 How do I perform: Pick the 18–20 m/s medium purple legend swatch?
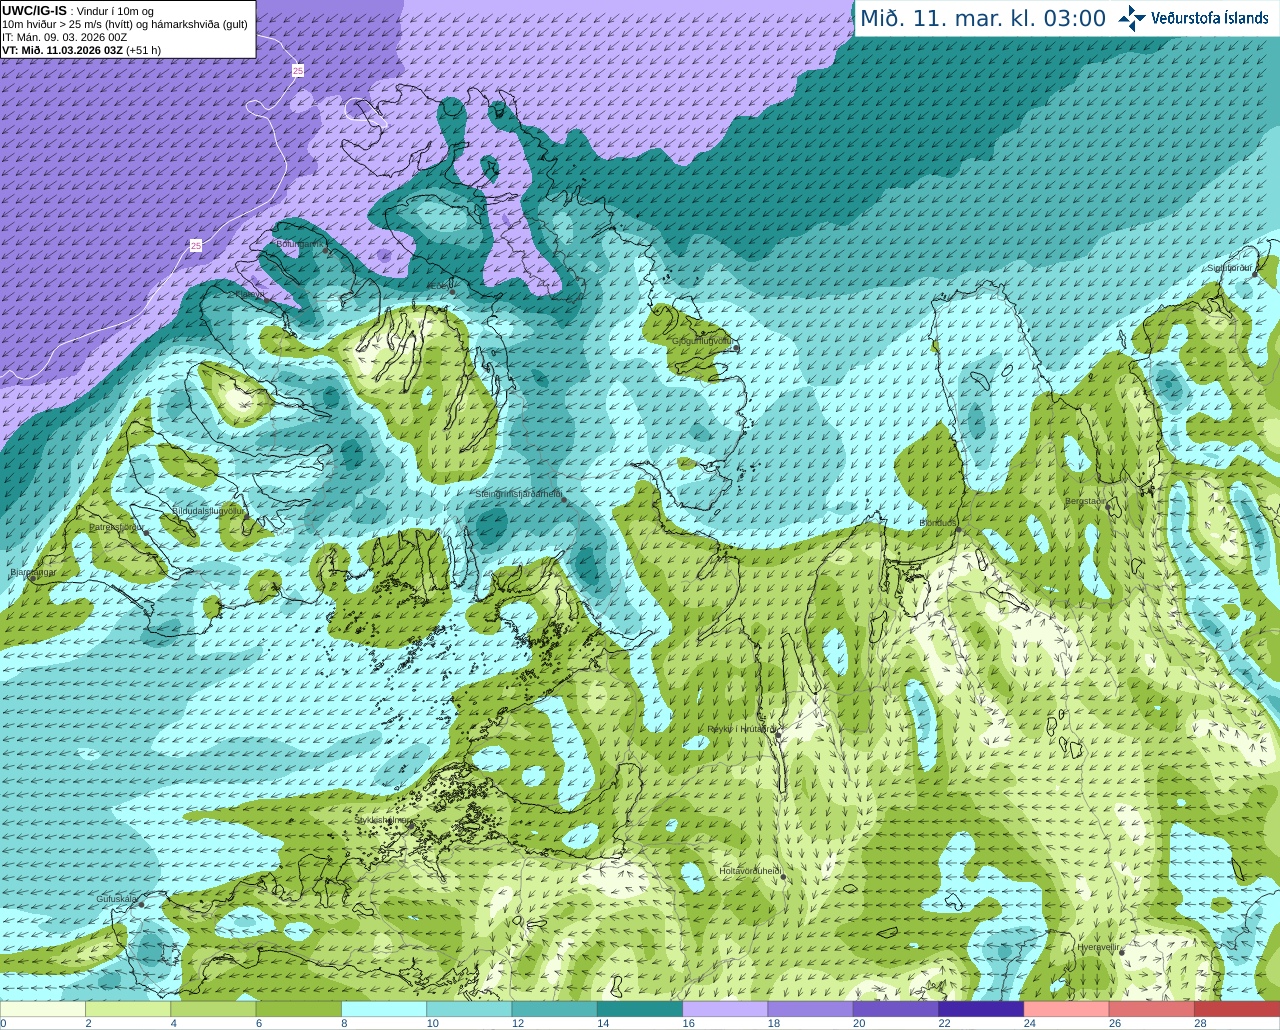click(811, 1009)
